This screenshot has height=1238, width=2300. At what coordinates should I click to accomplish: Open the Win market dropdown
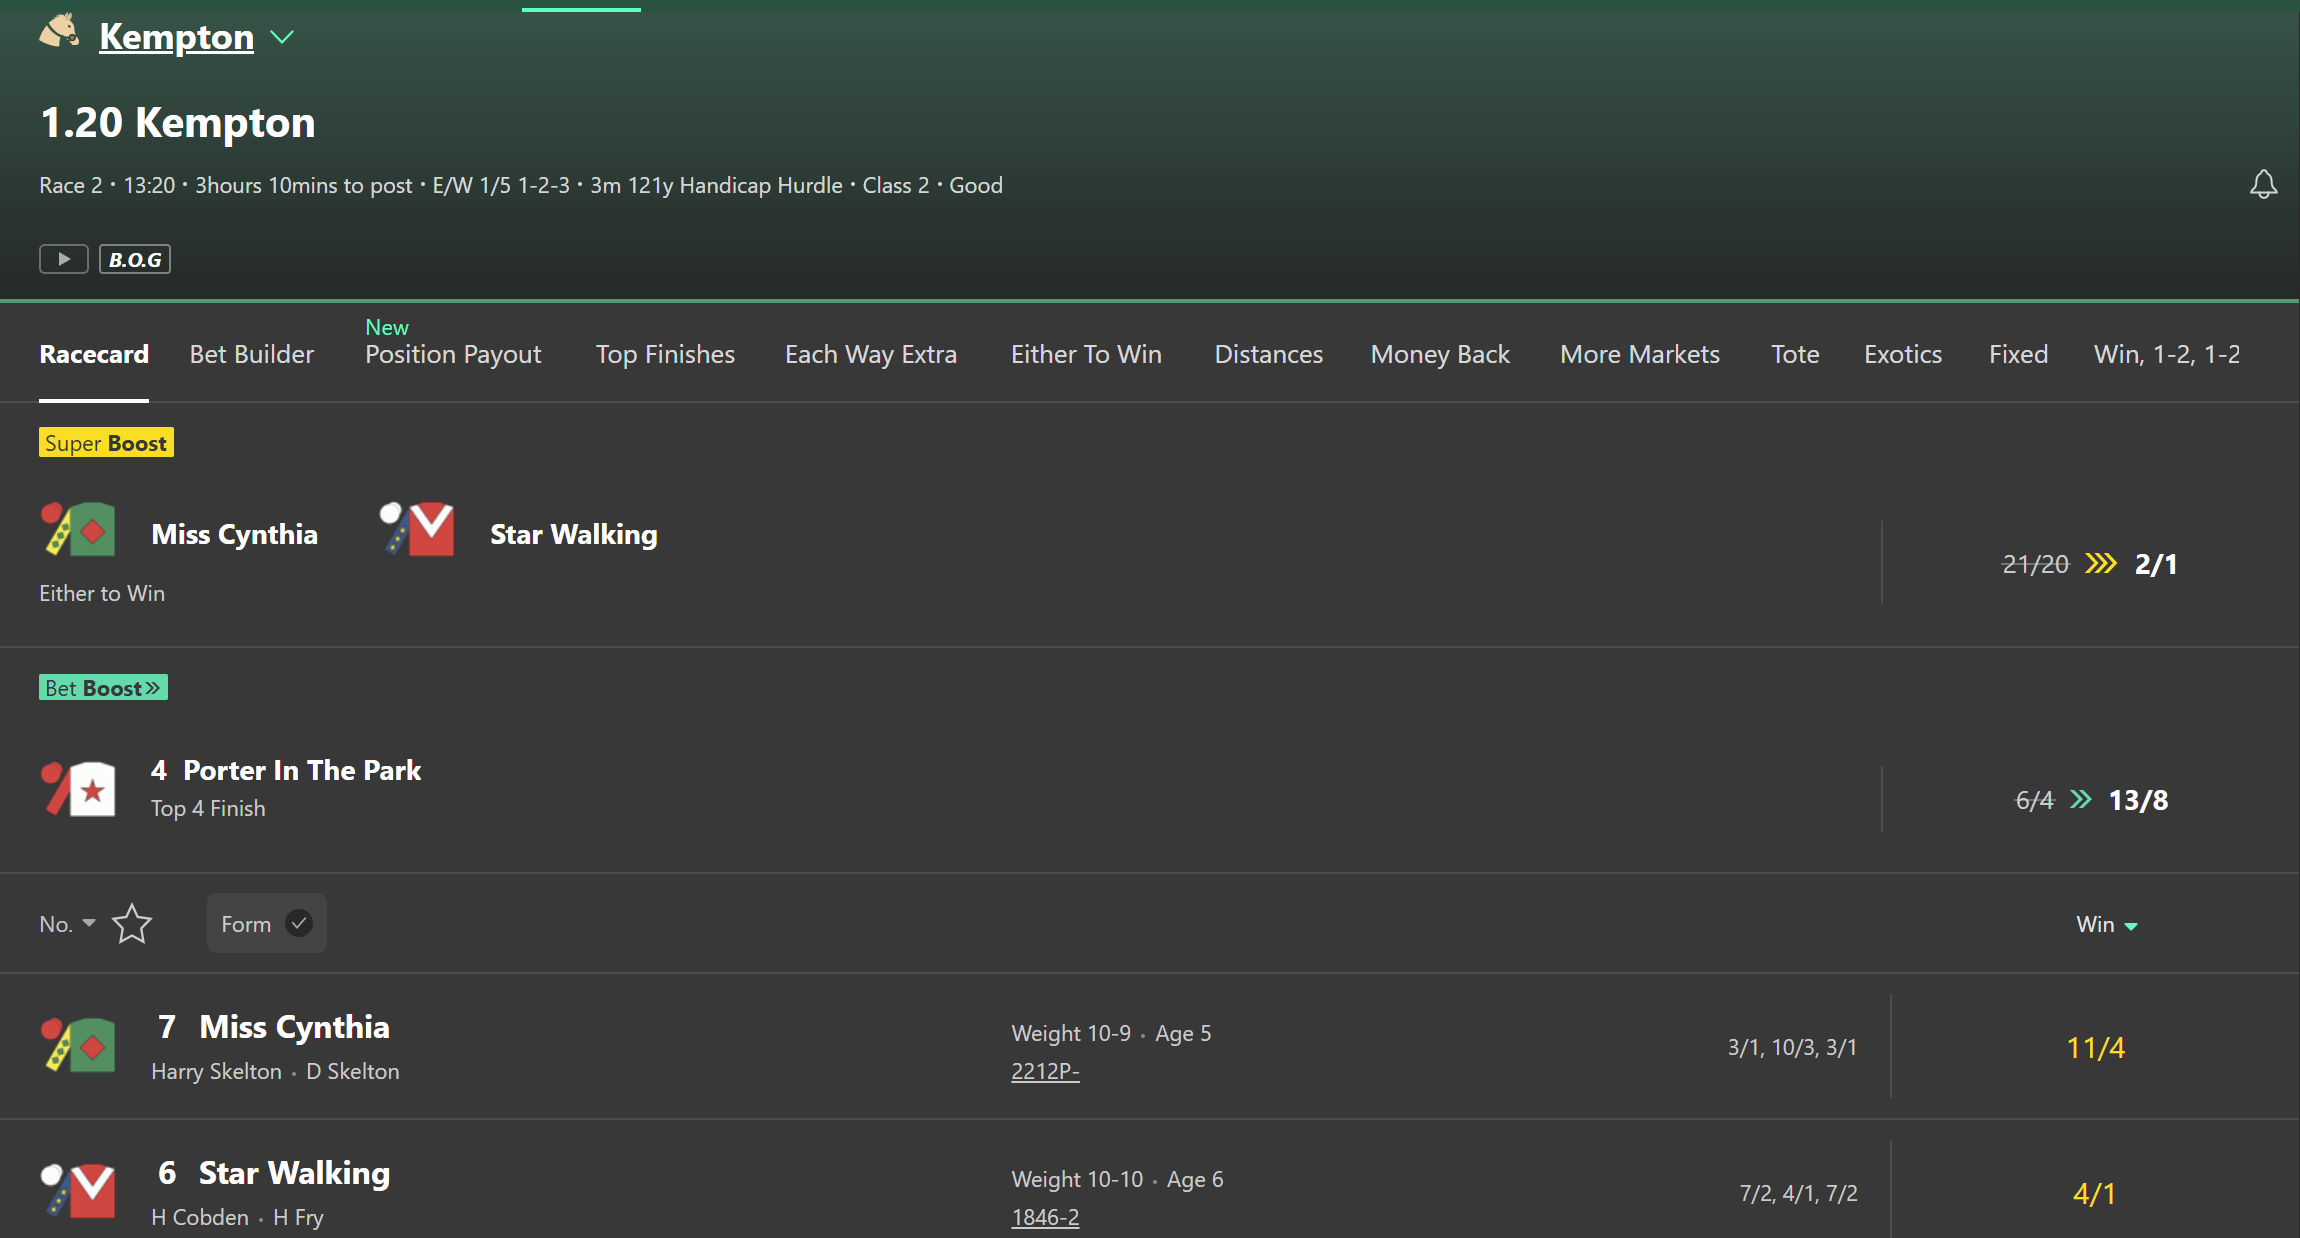[x=2107, y=924]
